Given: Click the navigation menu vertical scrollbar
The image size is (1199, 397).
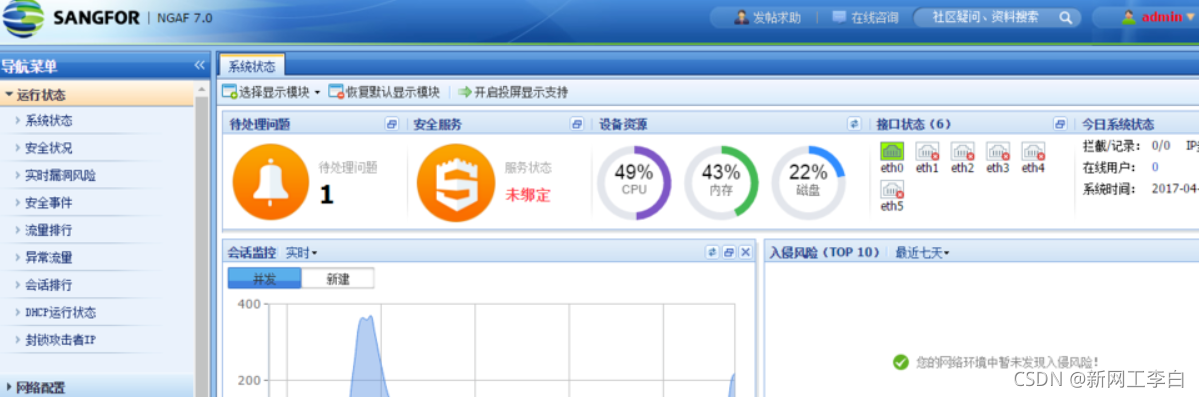Looking at the screenshot, I should pyautogui.click(x=202, y=241).
